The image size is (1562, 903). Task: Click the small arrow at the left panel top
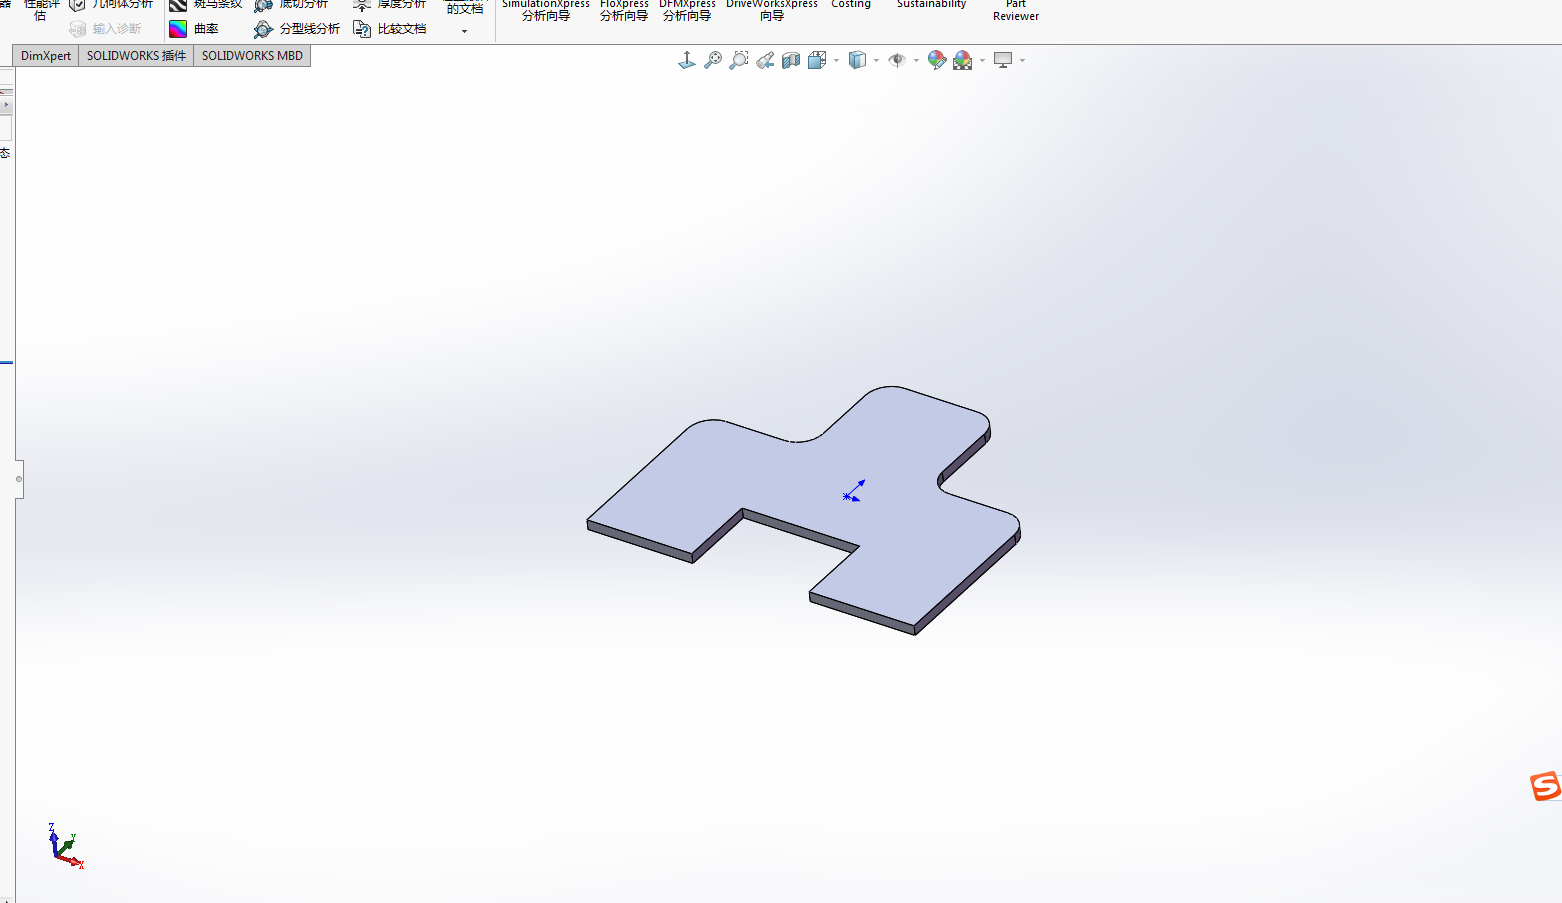click(x=6, y=104)
